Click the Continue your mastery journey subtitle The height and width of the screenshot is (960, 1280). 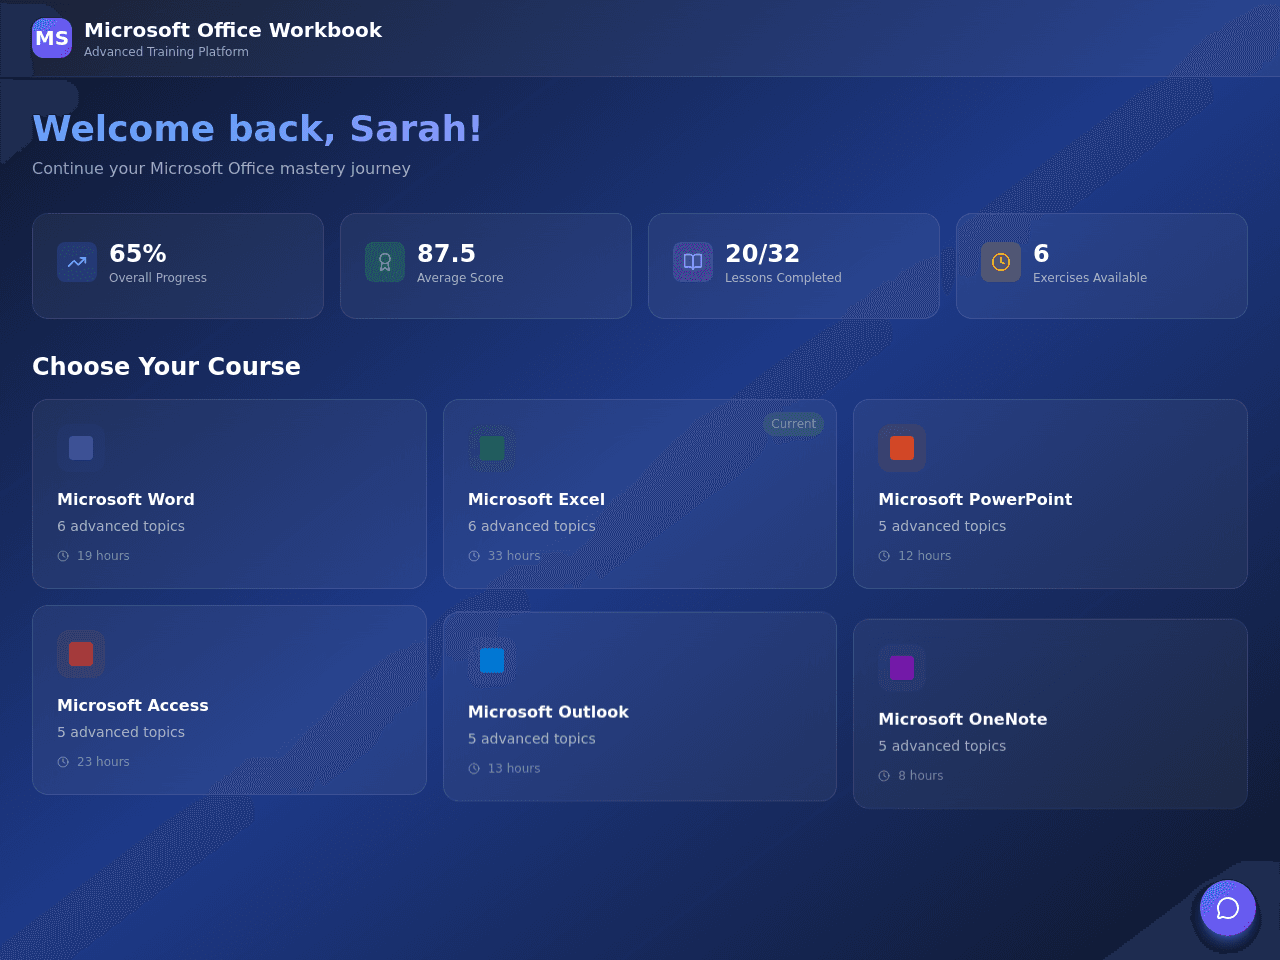pos(221,168)
